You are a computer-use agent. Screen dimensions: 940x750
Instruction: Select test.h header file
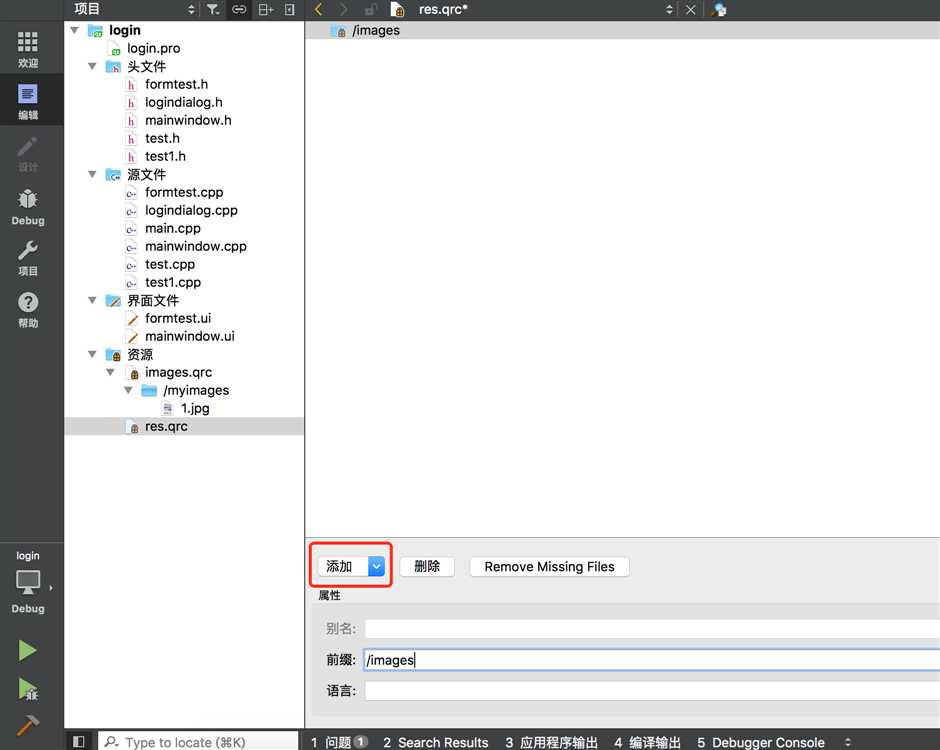pyautogui.click(x=162, y=138)
